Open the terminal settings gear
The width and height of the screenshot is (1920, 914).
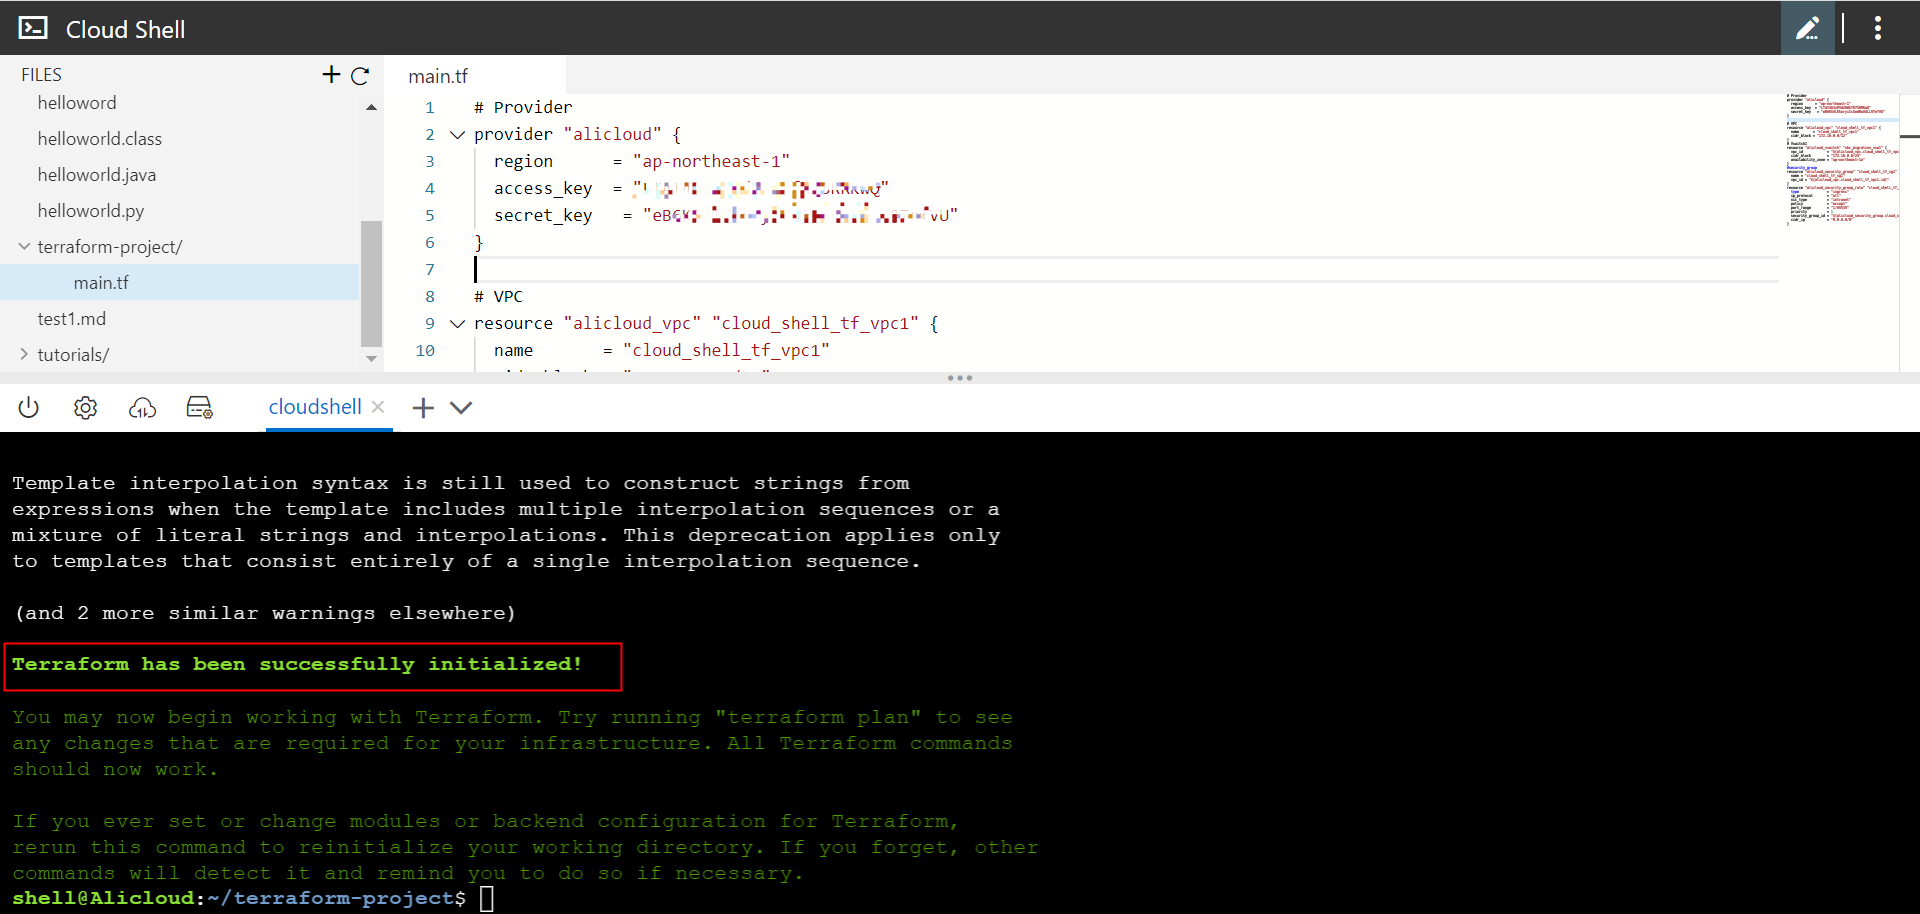click(x=85, y=407)
